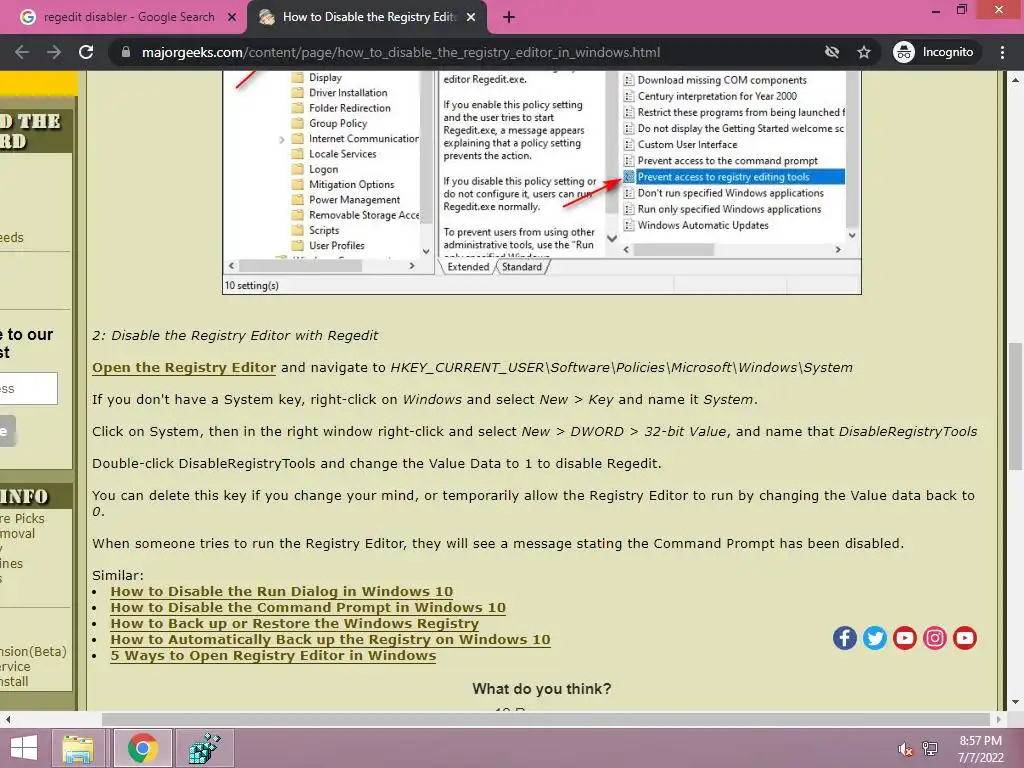1024x768 pixels.
Task: Click the horizontal scroll left arrow
Action: tap(8, 719)
